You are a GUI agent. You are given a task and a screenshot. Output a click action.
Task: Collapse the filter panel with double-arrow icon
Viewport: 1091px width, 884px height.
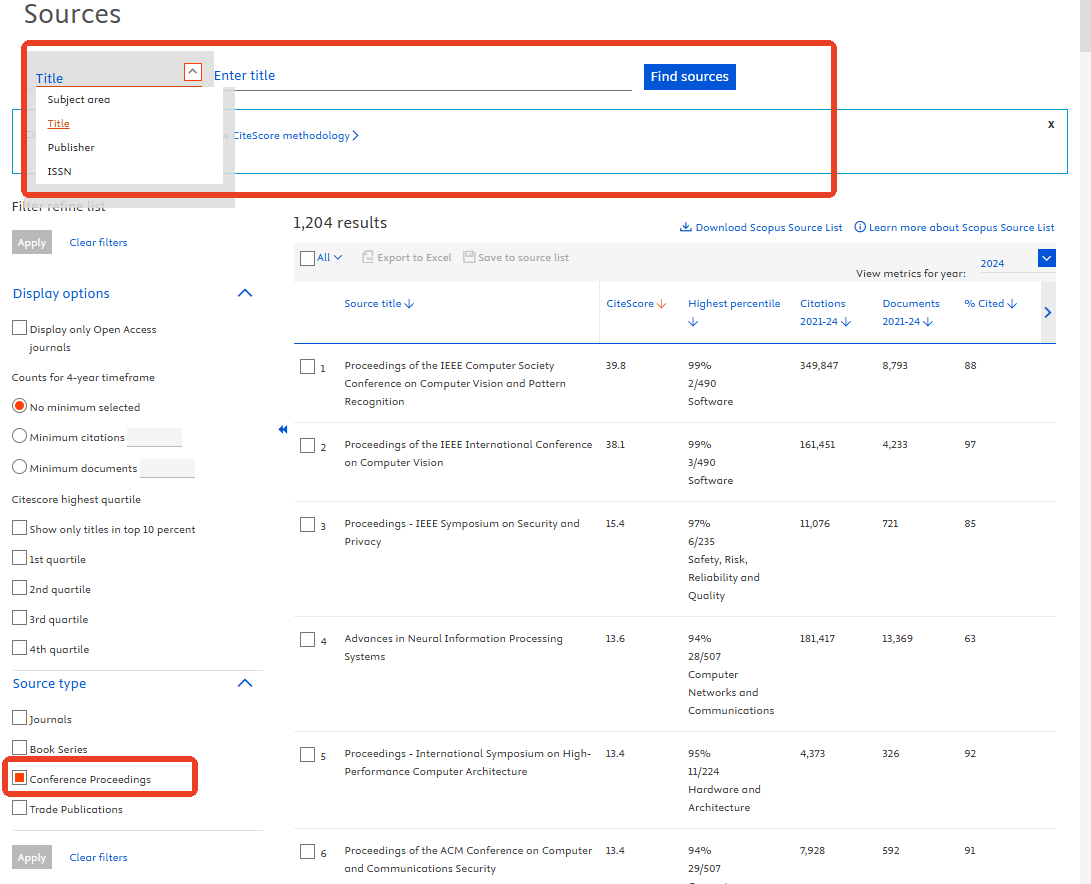coord(282,429)
